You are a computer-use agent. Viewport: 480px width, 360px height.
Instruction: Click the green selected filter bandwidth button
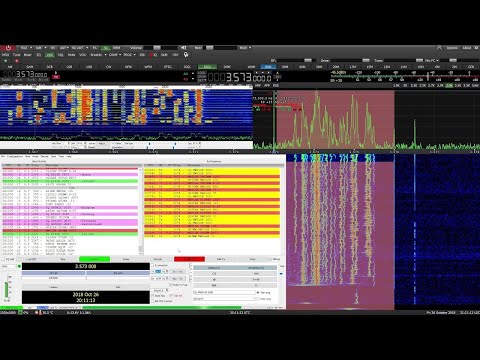pos(449,86)
